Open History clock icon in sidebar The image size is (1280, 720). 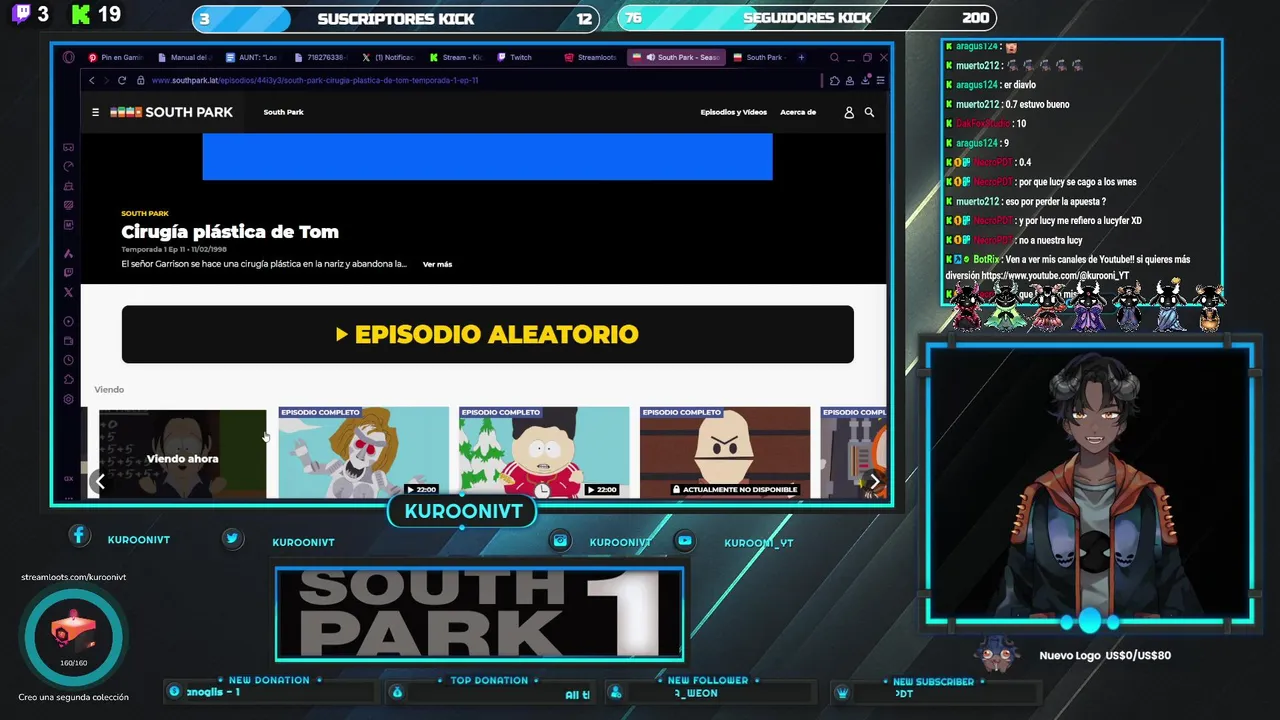[68, 360]
